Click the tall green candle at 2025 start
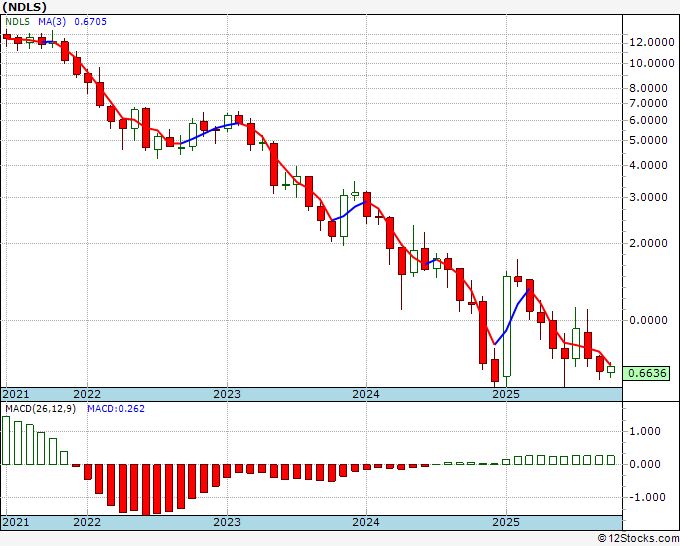 pyautogui.click(x=507, y=326)
